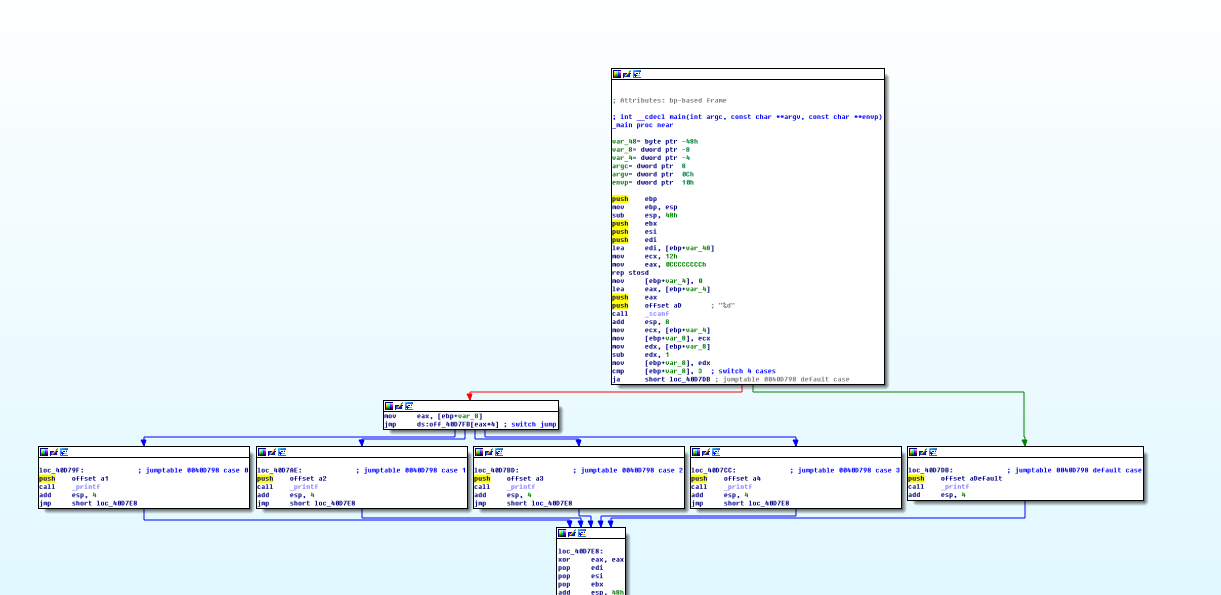Click the pencil icon on the case 1 node
Image resolution: width=1221 pixels, height=595 pixels.
coord(272,452)
